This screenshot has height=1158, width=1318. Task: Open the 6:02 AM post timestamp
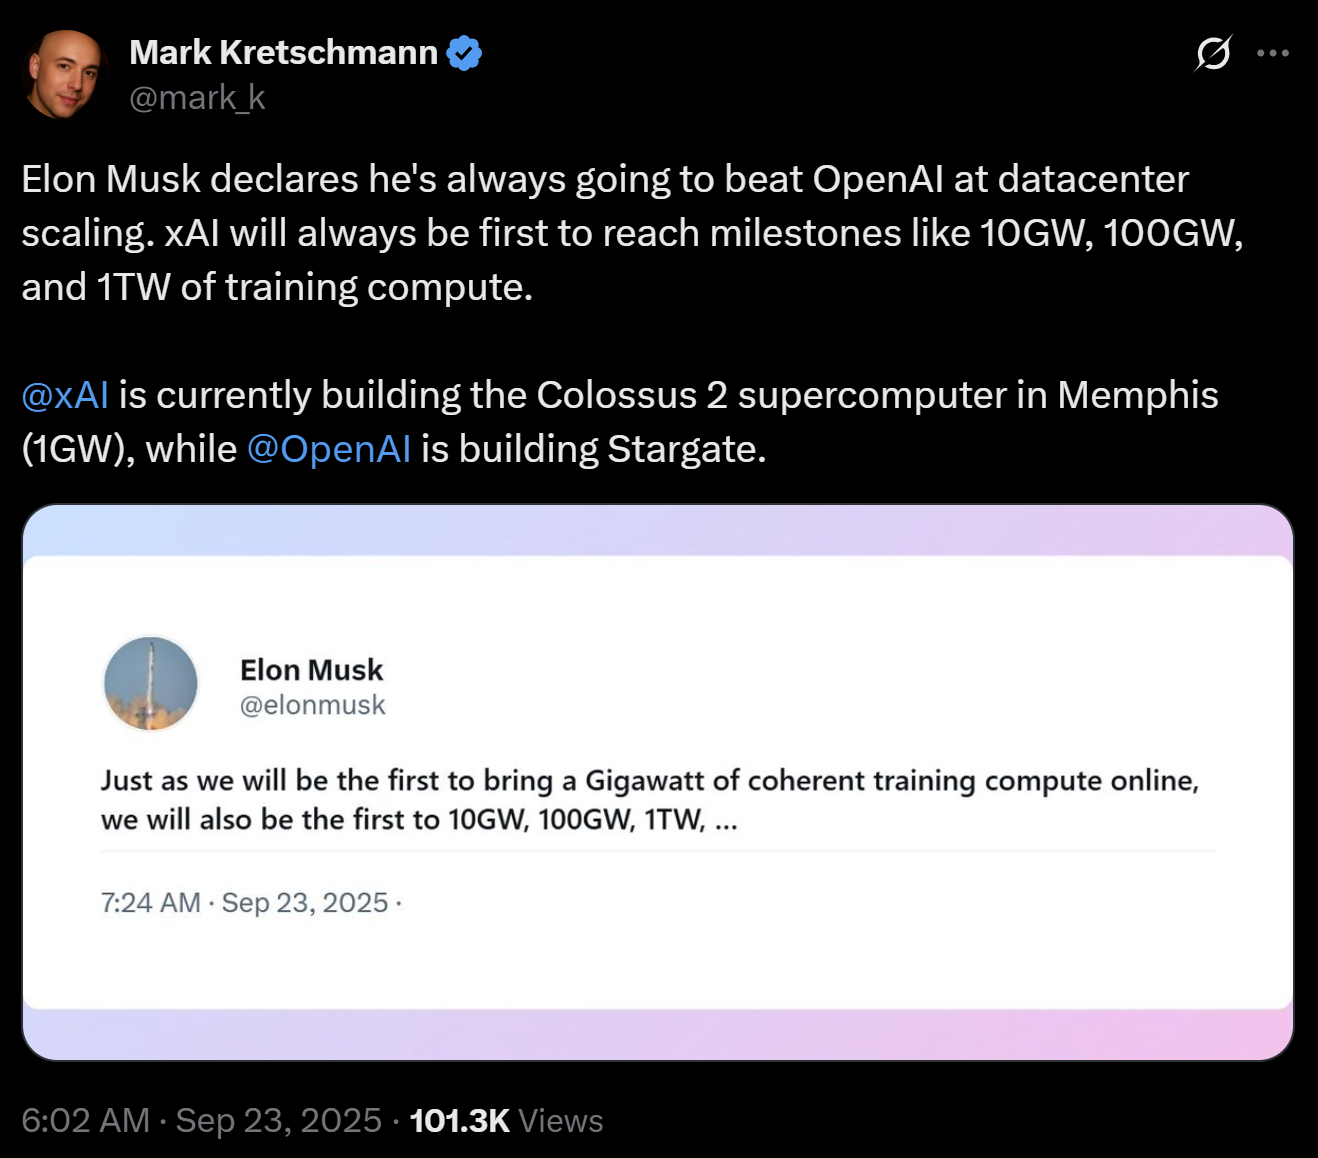point(86,1121)
